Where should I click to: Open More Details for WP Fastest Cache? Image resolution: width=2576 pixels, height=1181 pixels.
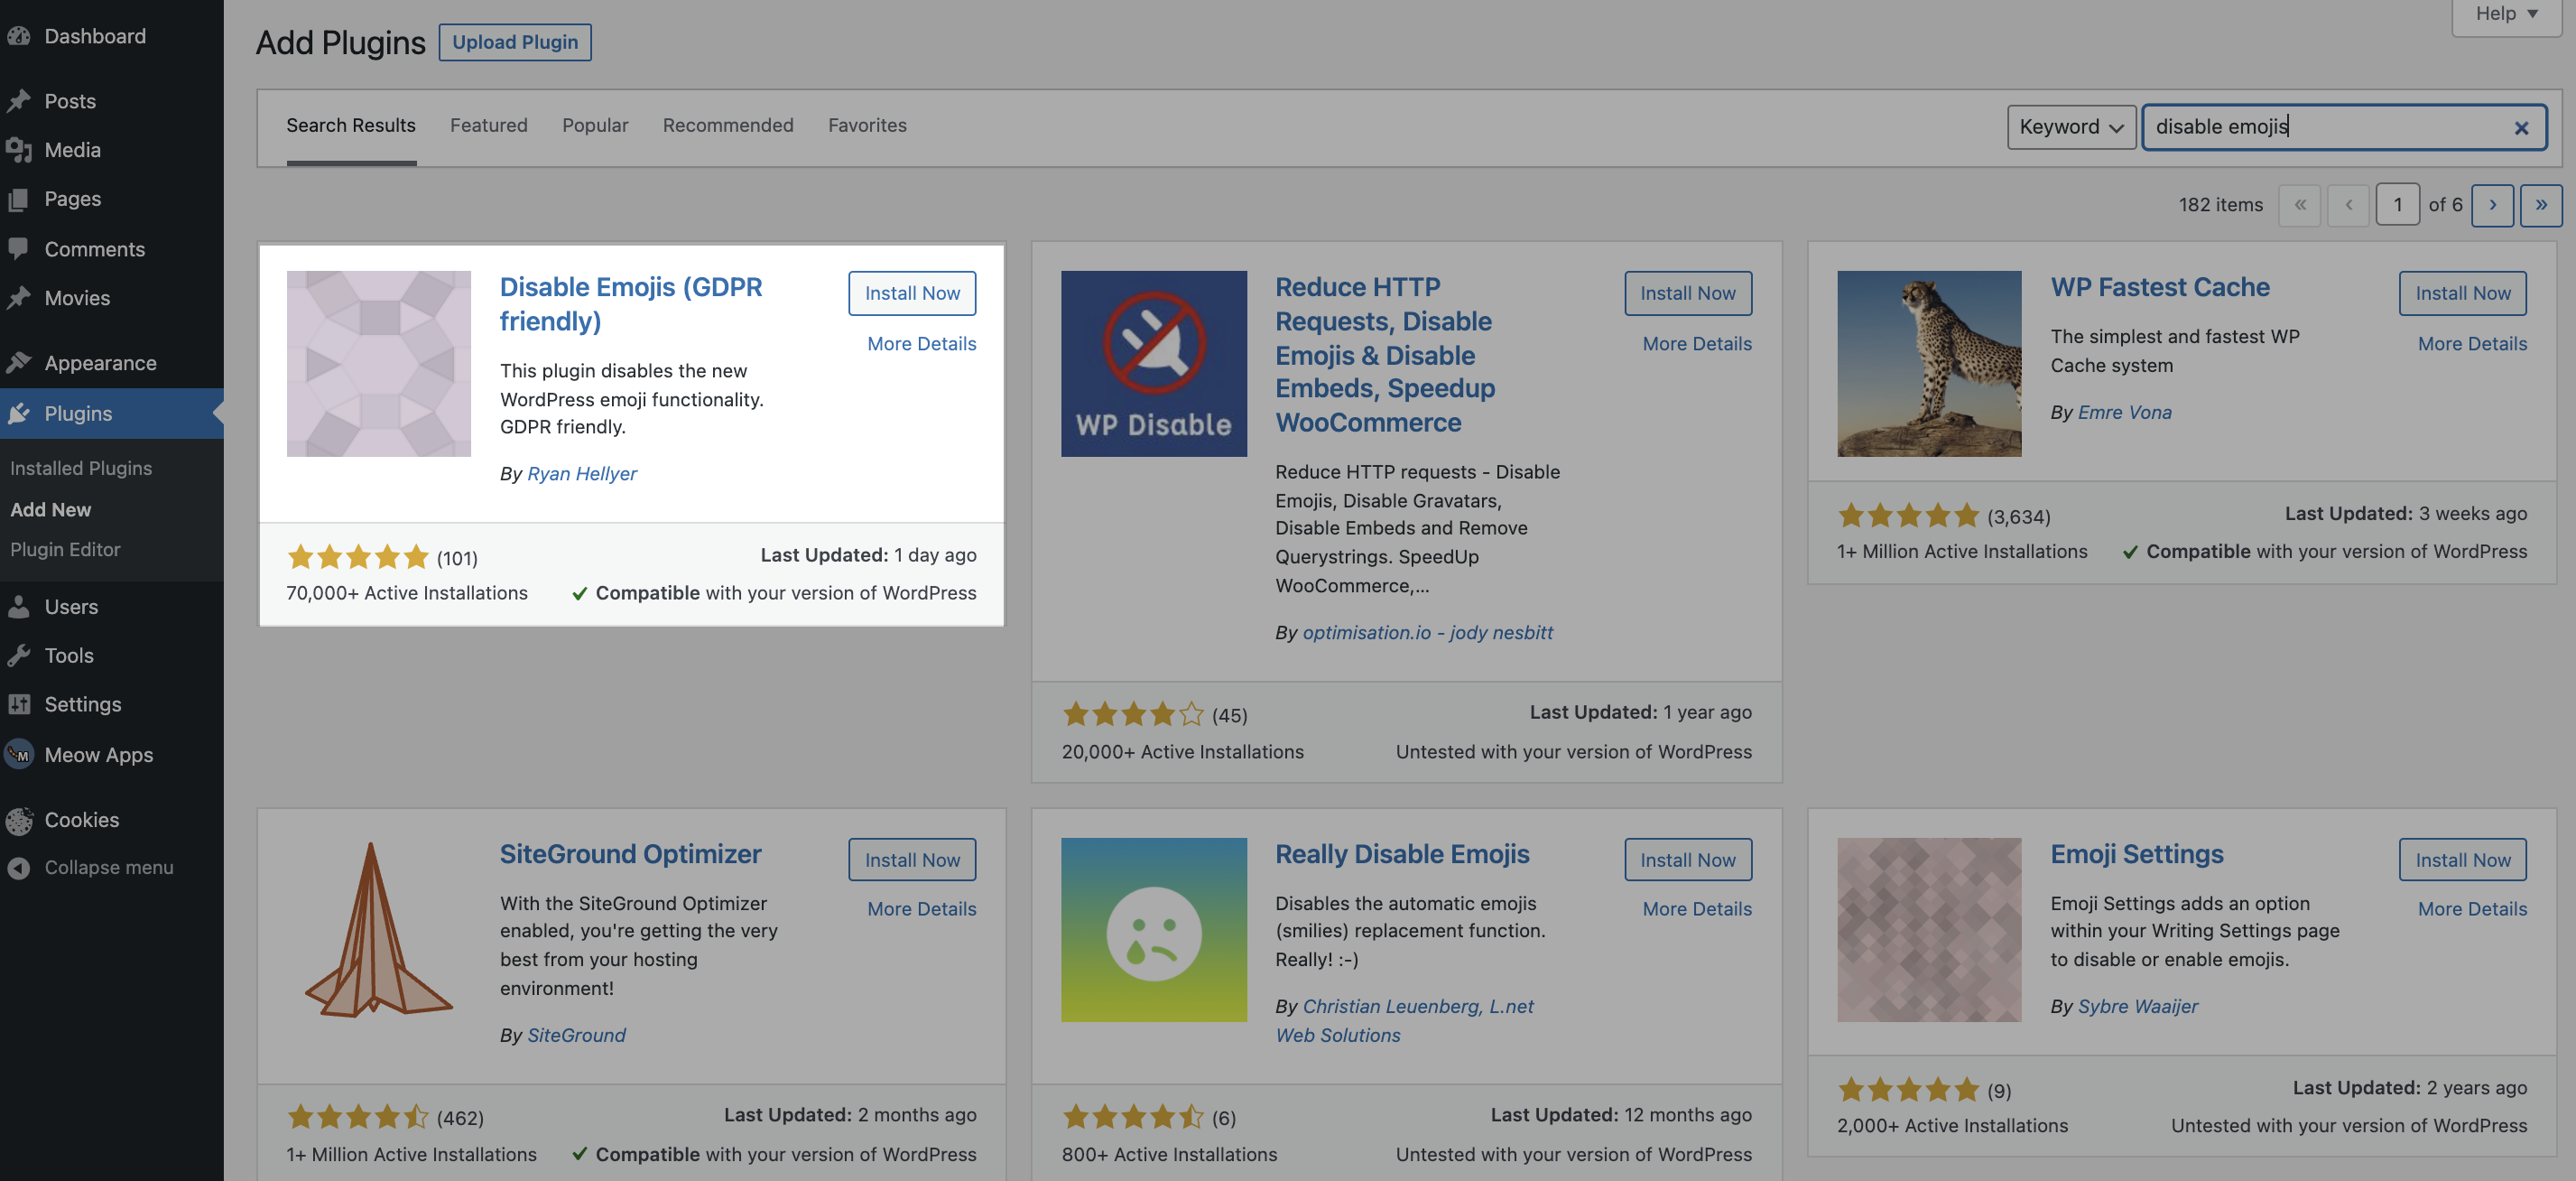tap(2471, 343)
